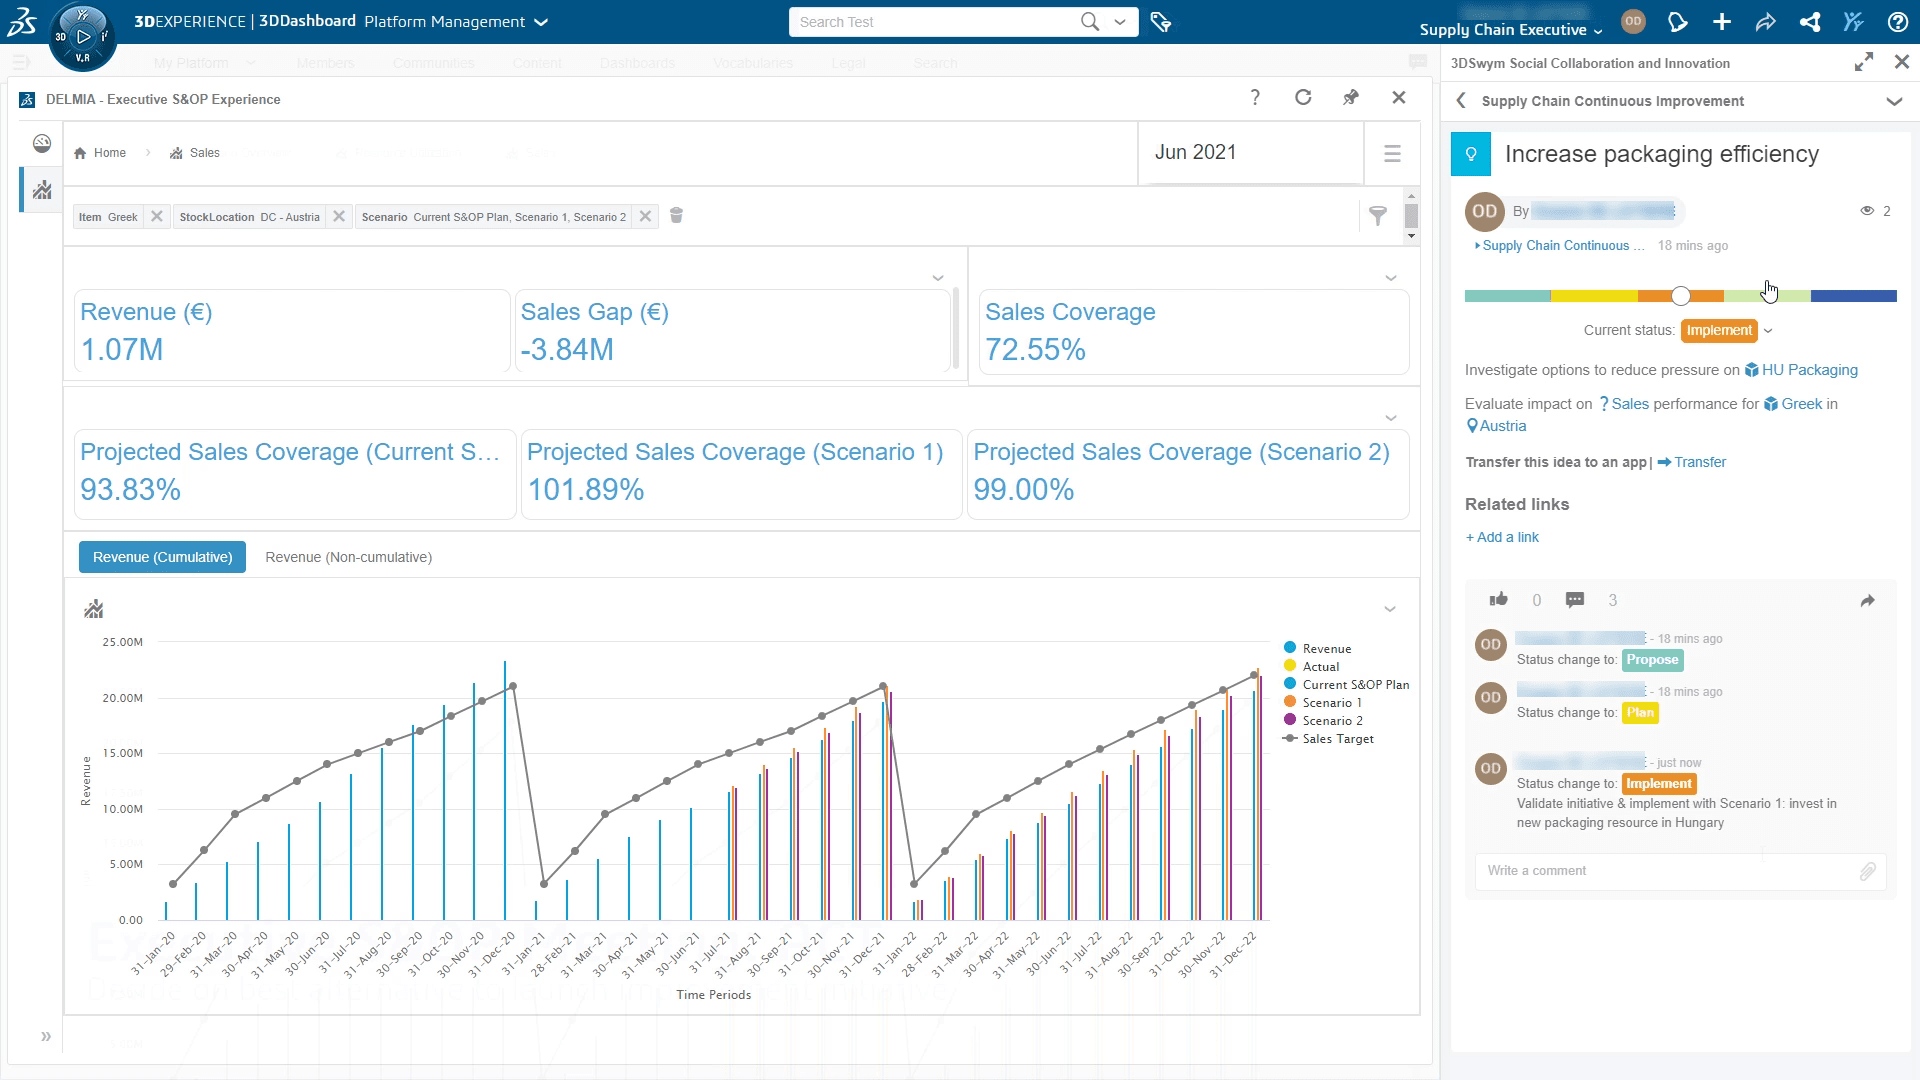Open the hamburger menu beside Jun 2021
This screenshot has height=1080, width=1920.
tap(1392, 154)
